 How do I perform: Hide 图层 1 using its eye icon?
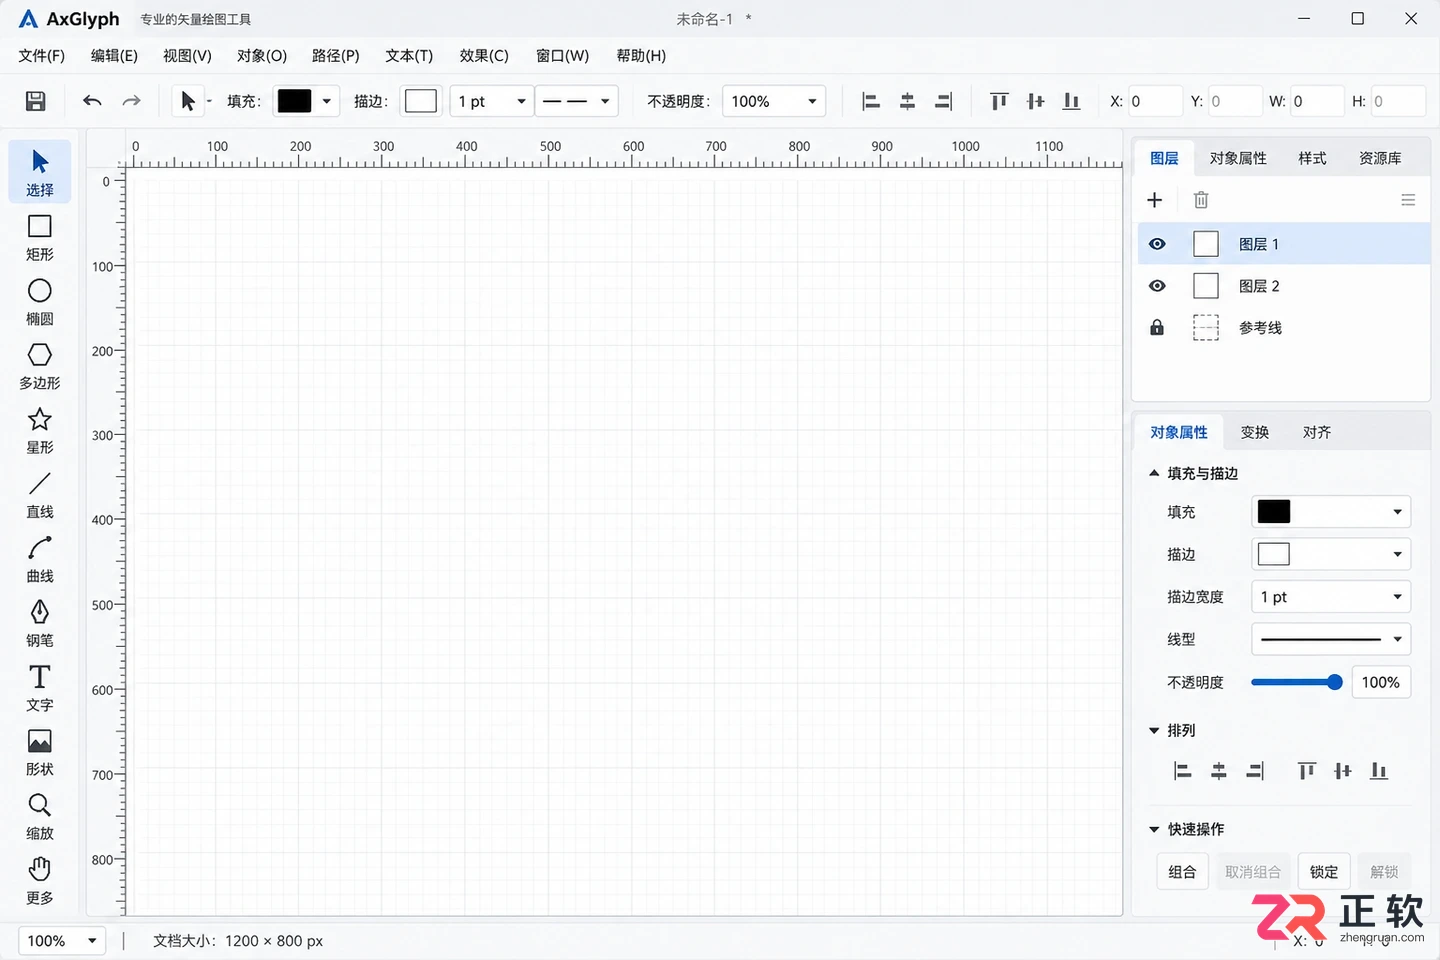tap(1157, 244)
